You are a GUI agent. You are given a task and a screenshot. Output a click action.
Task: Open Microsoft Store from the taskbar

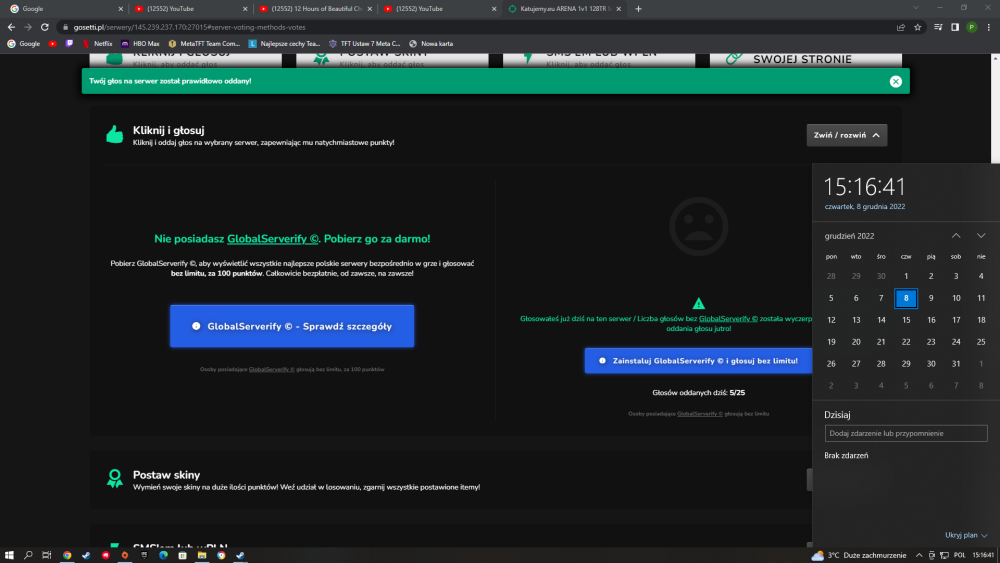[182, 555]
